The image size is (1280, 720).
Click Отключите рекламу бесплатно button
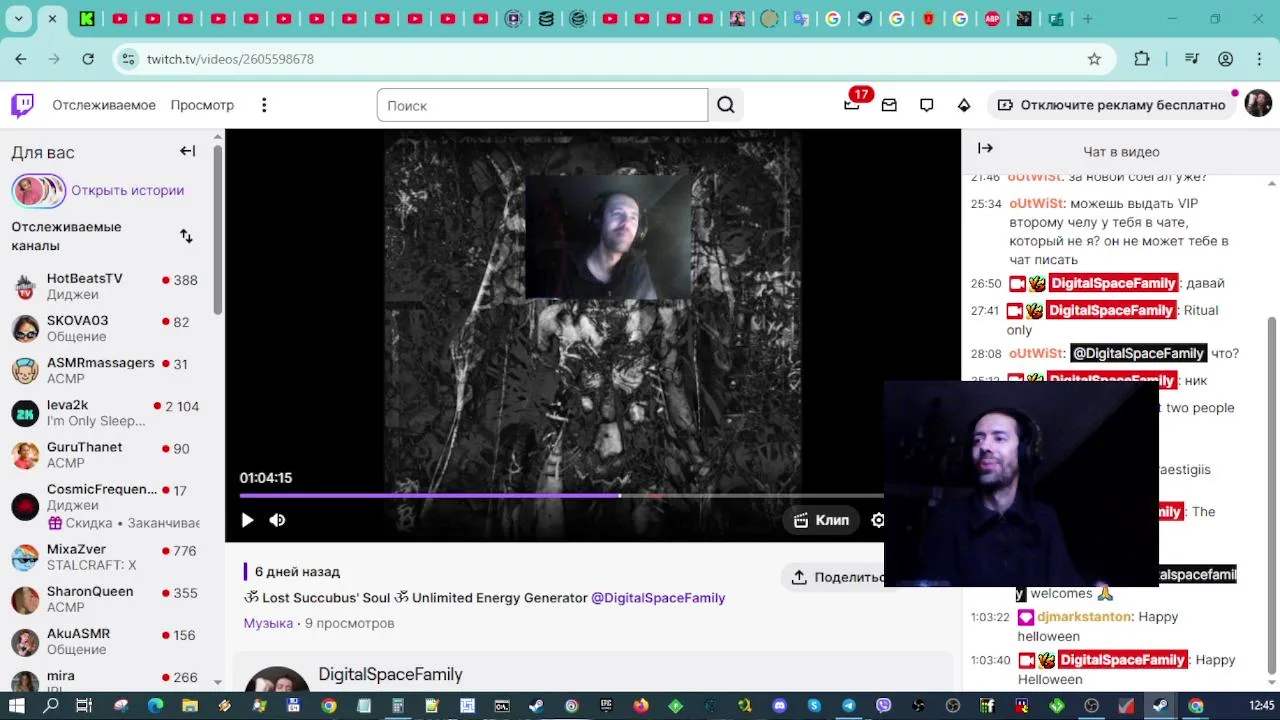1112,105
